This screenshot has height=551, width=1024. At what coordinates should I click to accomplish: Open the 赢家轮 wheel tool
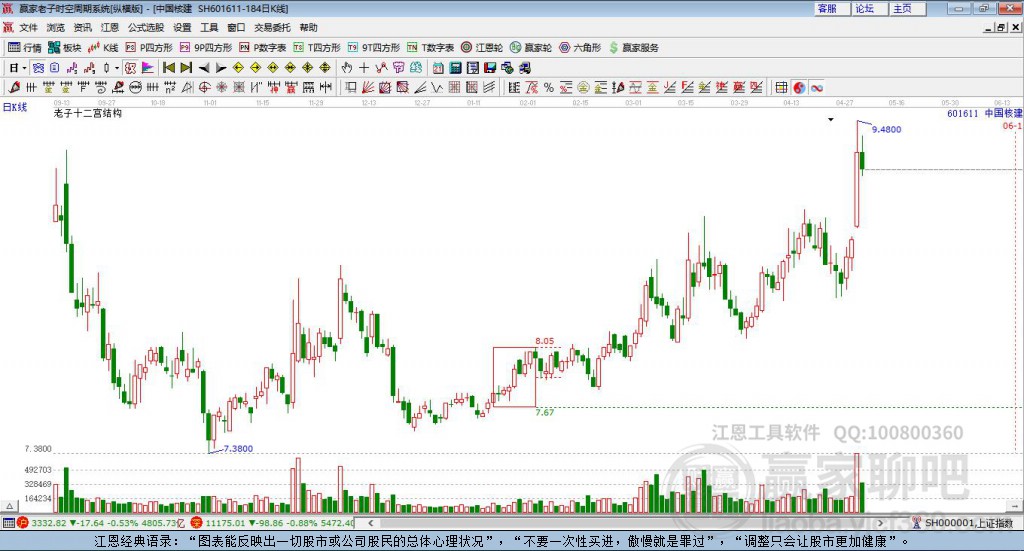coord(531,48)
